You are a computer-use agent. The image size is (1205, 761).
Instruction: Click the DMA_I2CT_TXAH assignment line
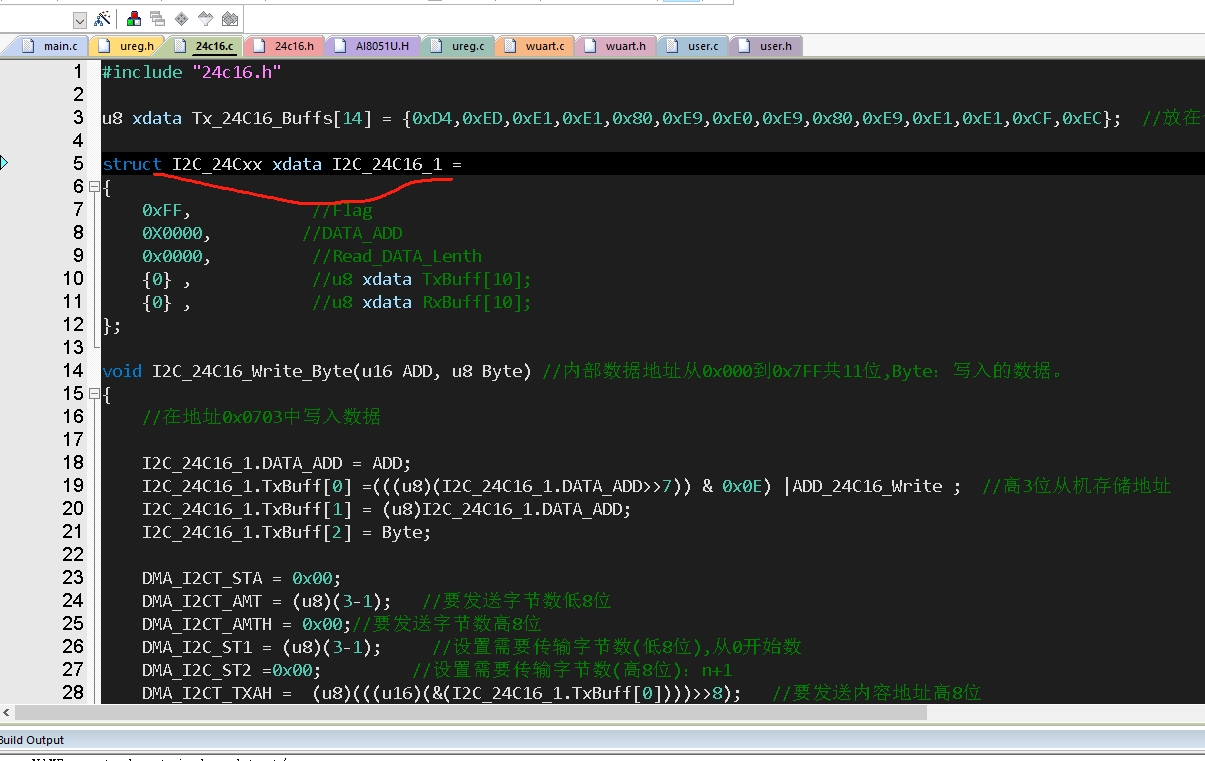442,693
